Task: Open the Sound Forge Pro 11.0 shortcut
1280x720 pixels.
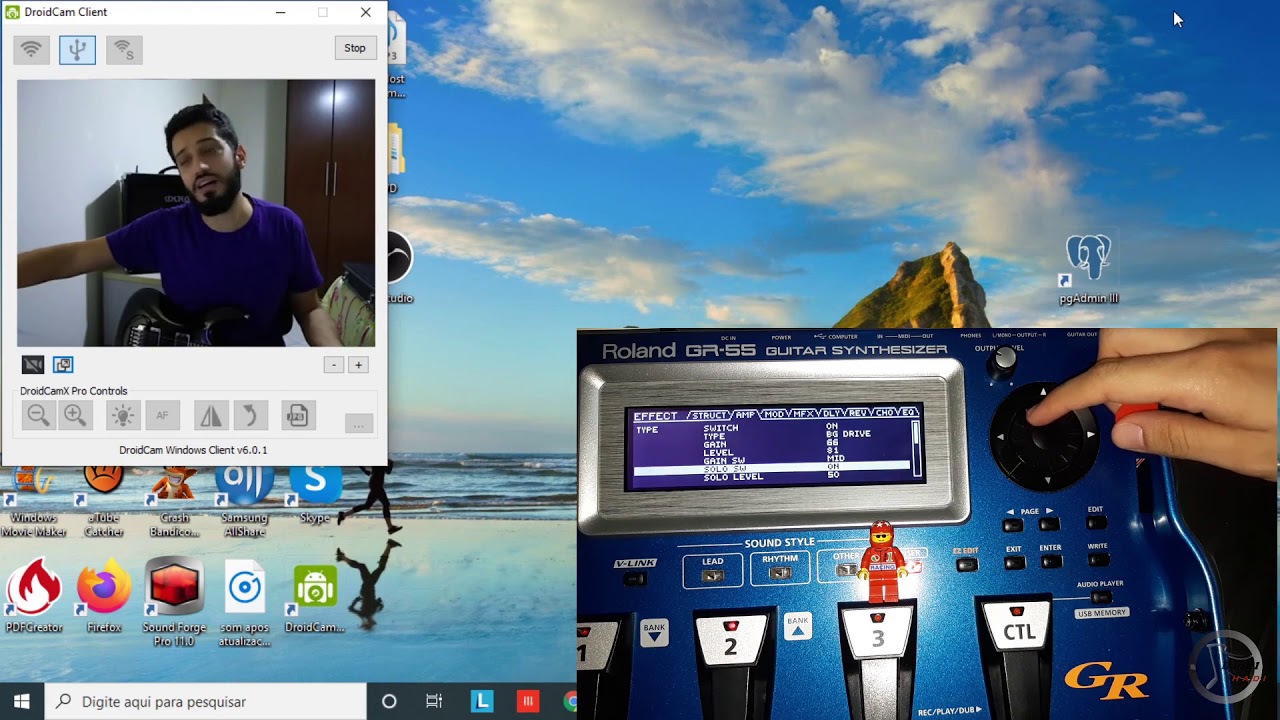Action: 174,602
